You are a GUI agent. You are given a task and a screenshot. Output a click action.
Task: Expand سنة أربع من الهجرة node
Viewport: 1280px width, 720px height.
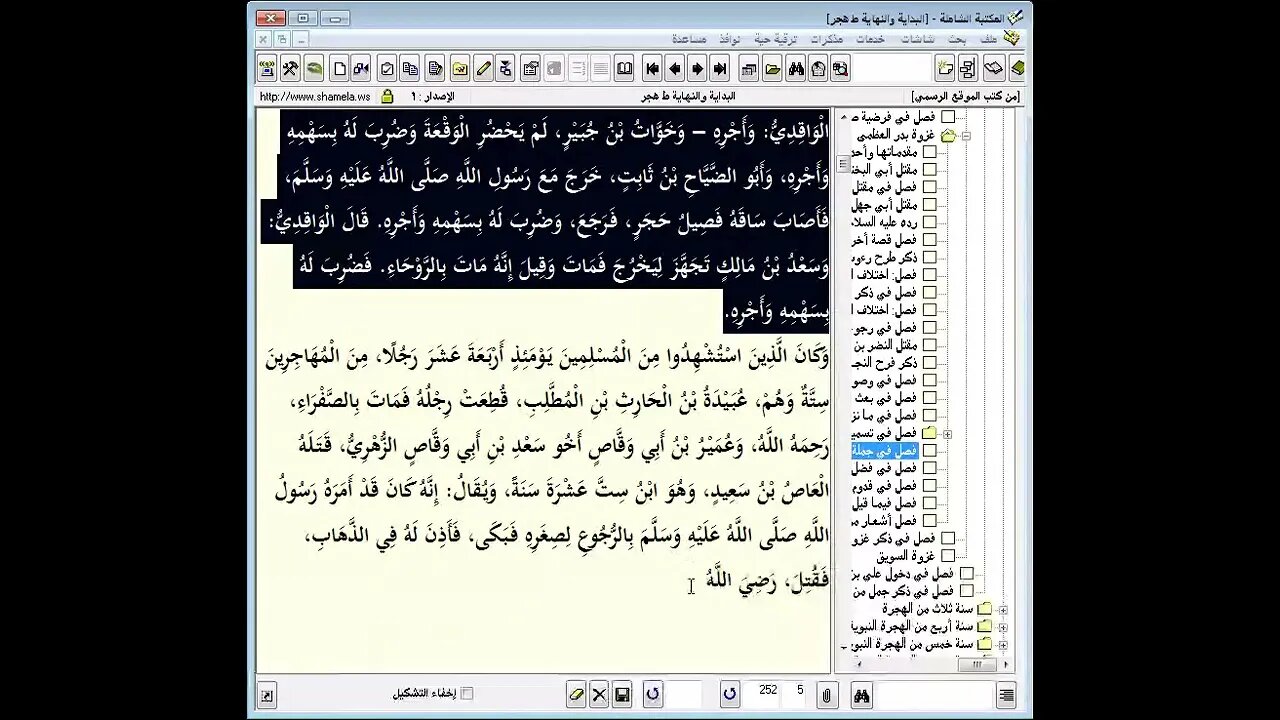coord(1003,627)
